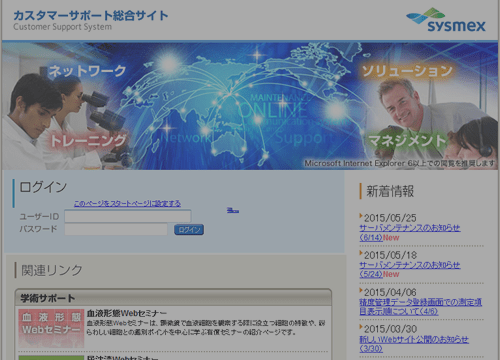Image resolution: width=500 pixels, height=360 pixels.
Task: Click the ユーザーID input field
Action: 128,216
